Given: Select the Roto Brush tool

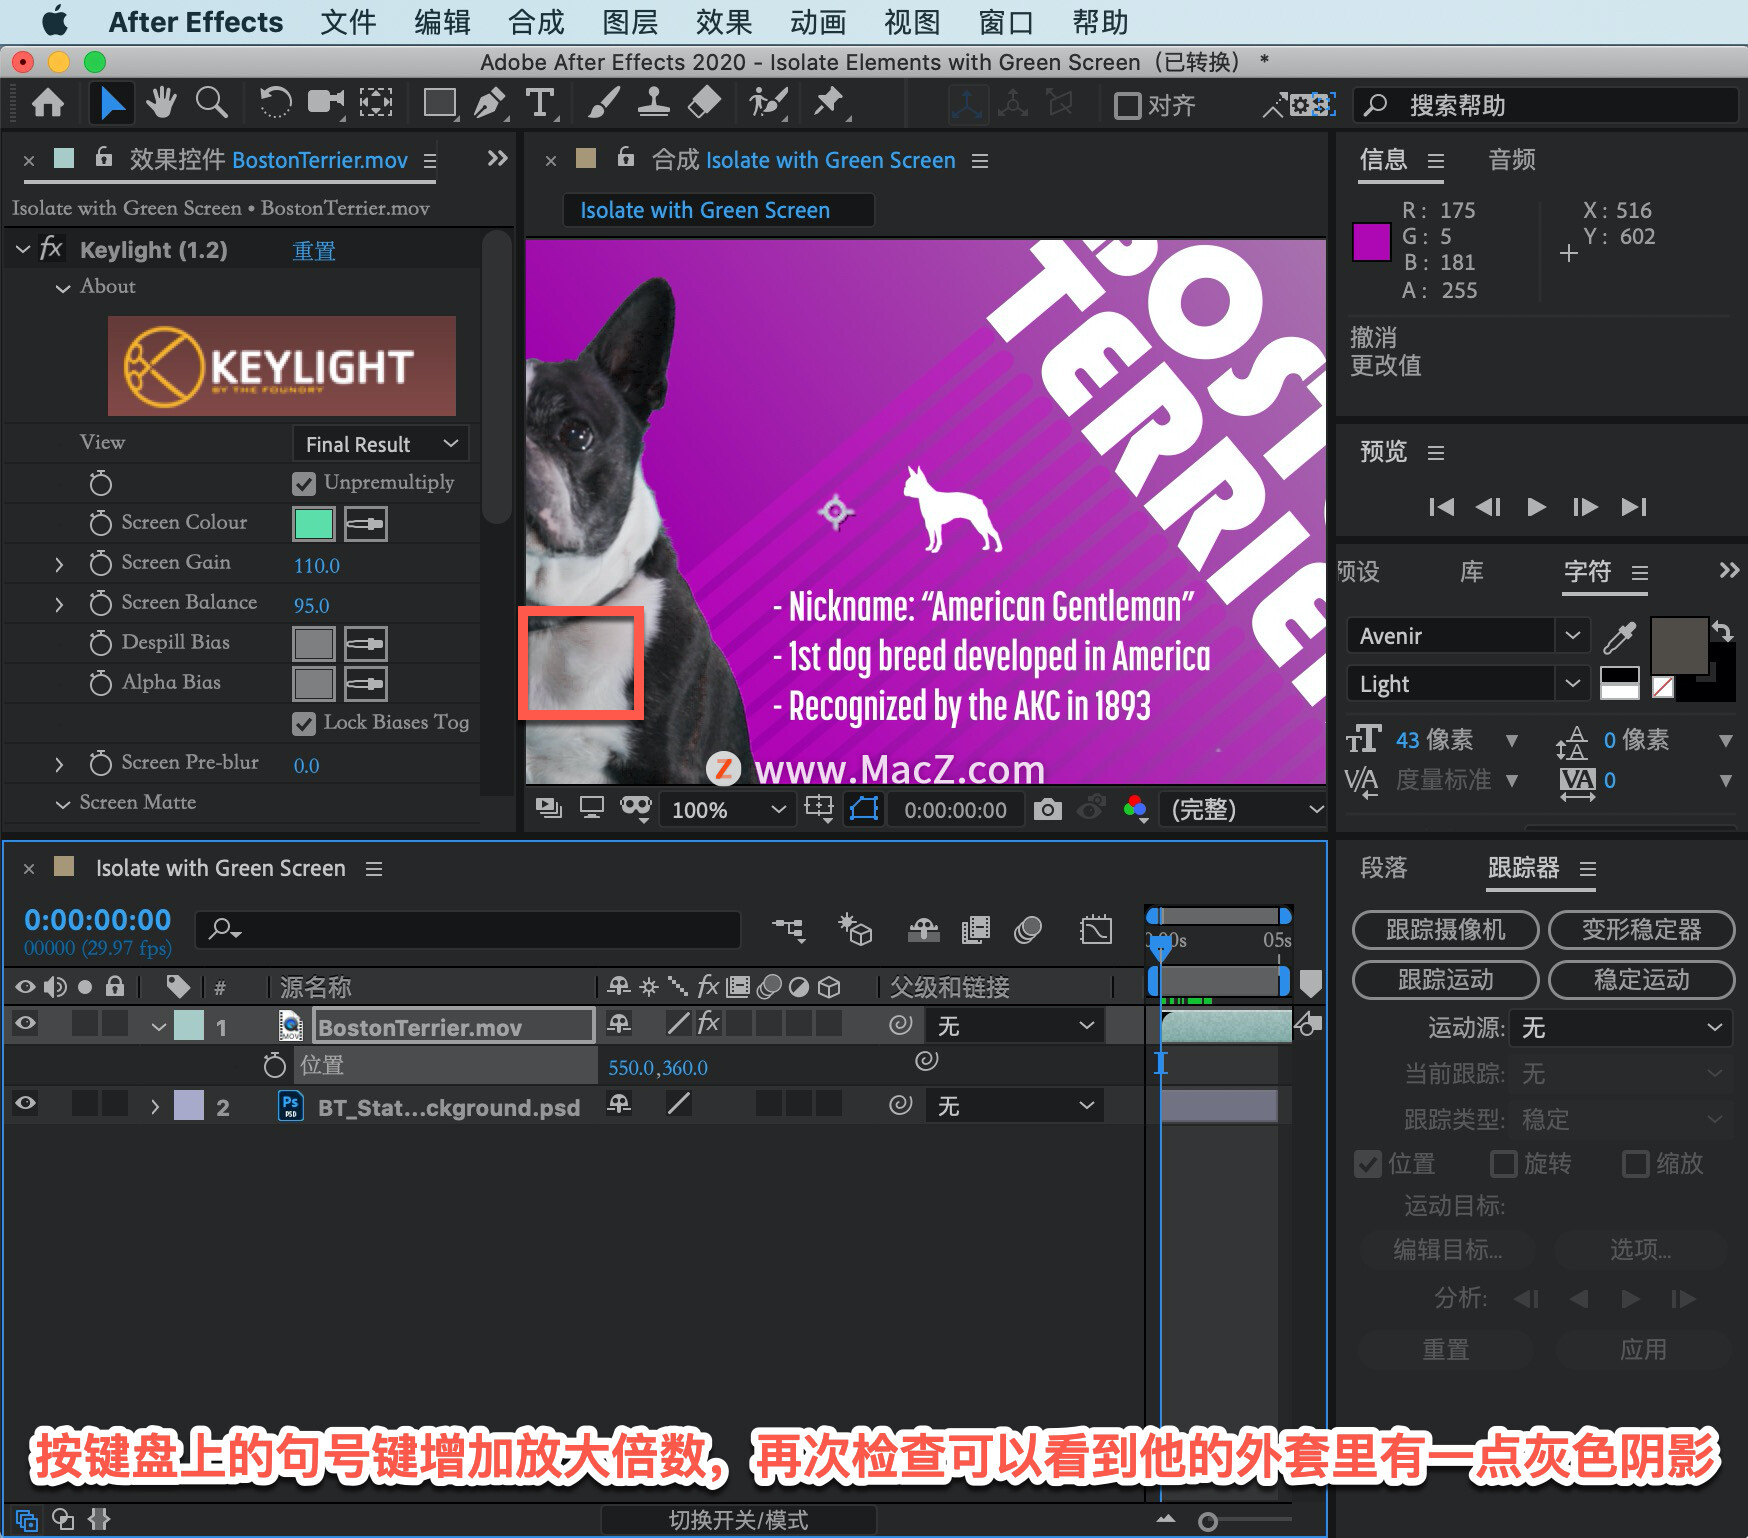Looking at the screenshot, I should (768, 103).
